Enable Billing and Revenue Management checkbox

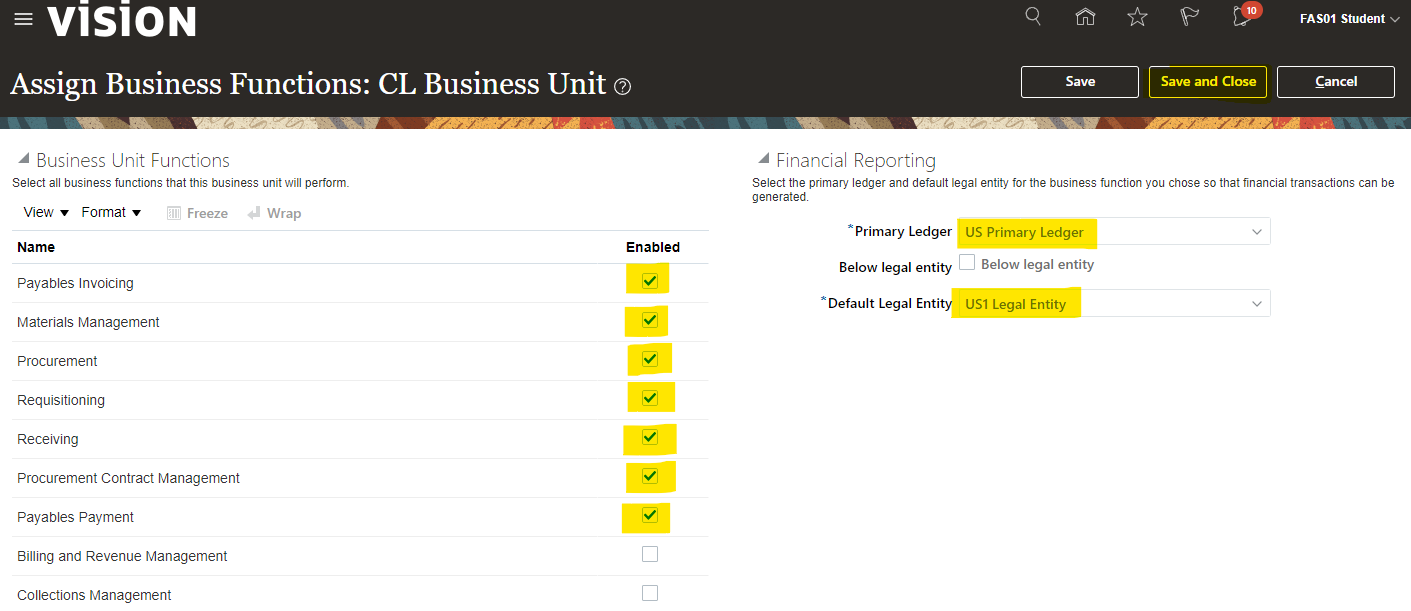coord(650,554)
